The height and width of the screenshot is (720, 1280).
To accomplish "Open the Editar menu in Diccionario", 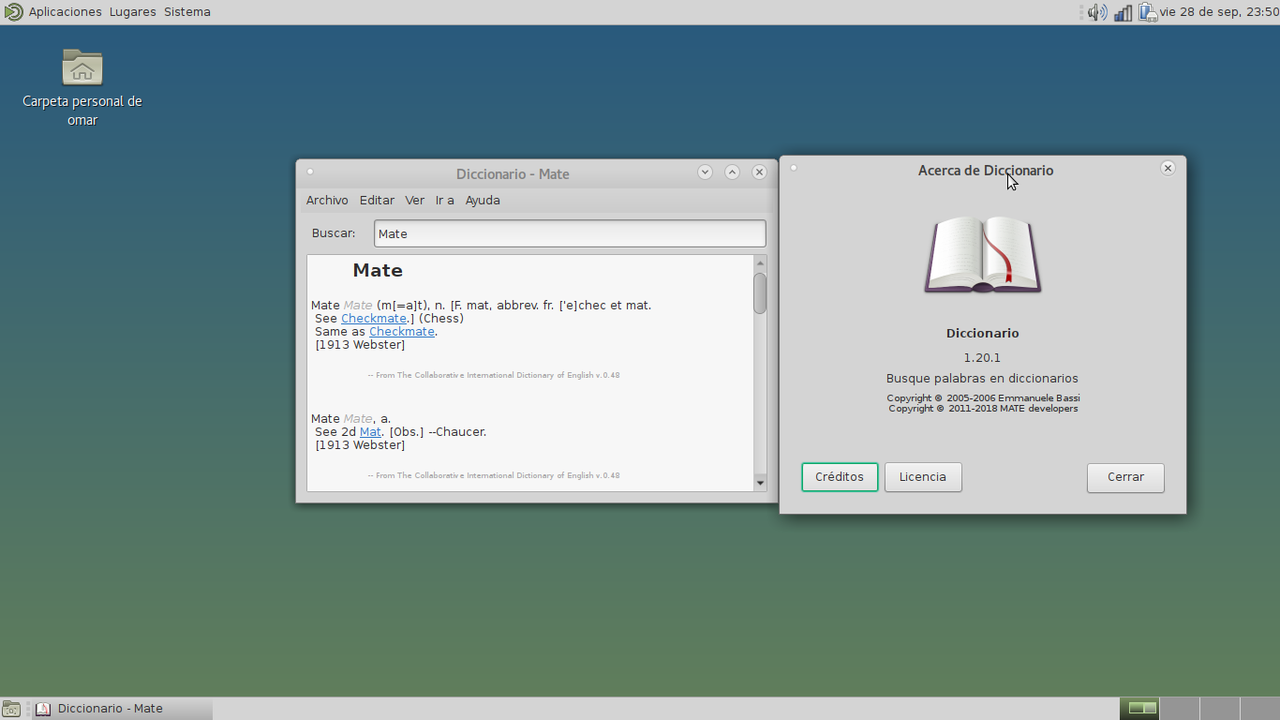I will (377, 200).
